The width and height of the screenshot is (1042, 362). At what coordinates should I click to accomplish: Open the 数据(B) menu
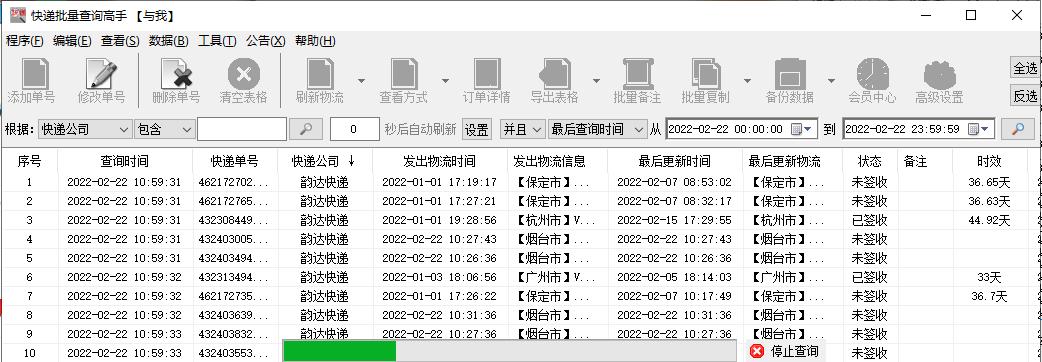tap(169, 41)
